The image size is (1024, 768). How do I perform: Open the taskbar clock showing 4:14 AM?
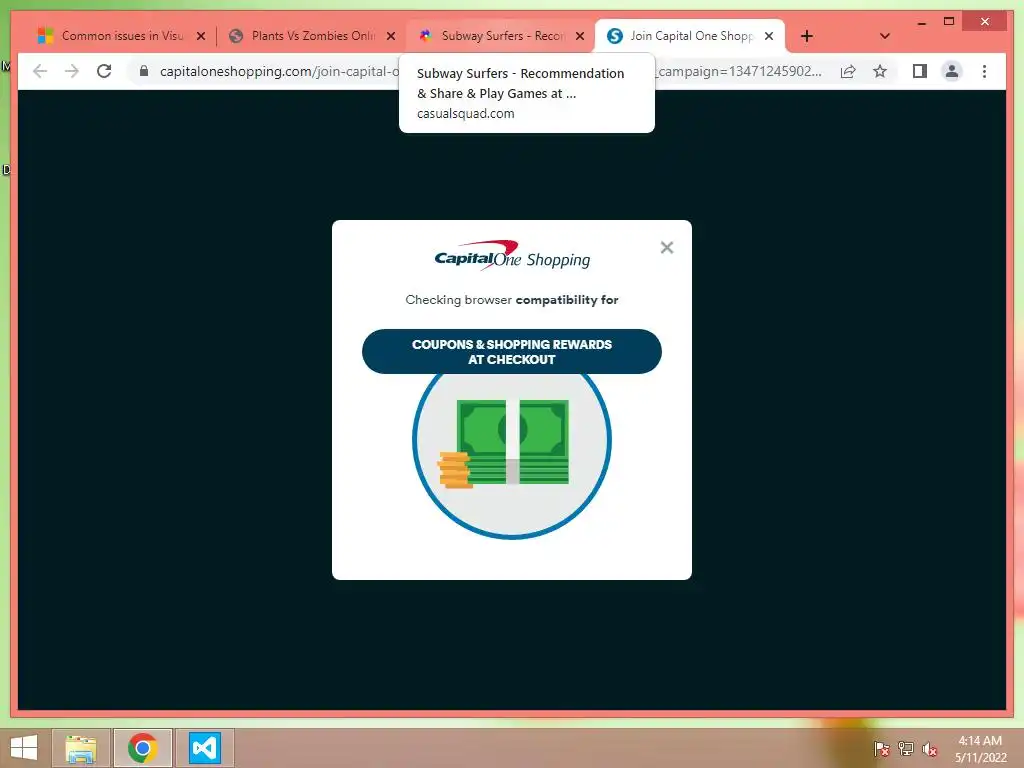tap(980, 748)
